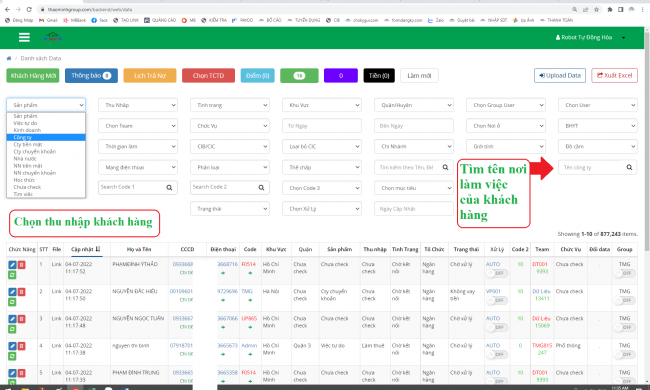Toggle AUTO OFF switch in row 3
The width and height of the screenshot is (650, 390).
(x=497, y=327)
